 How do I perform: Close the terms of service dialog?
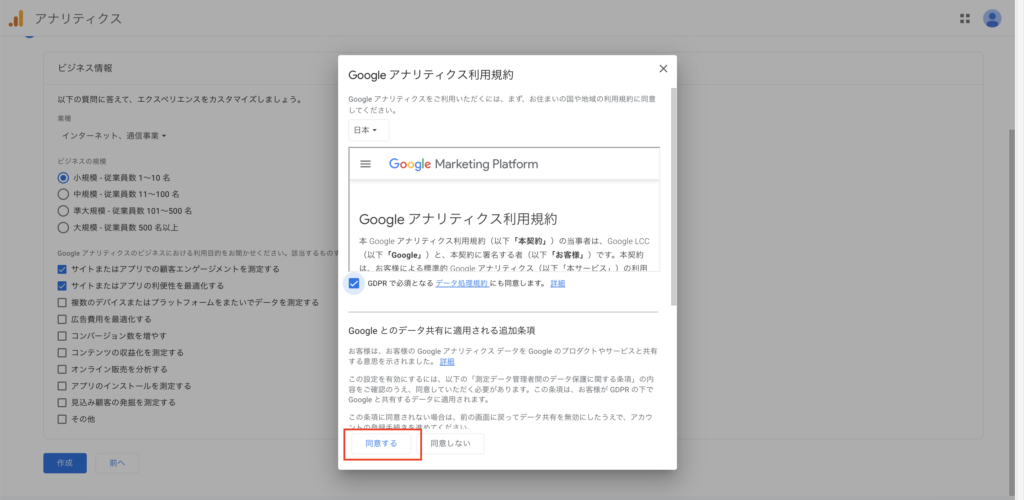(663, 69)
